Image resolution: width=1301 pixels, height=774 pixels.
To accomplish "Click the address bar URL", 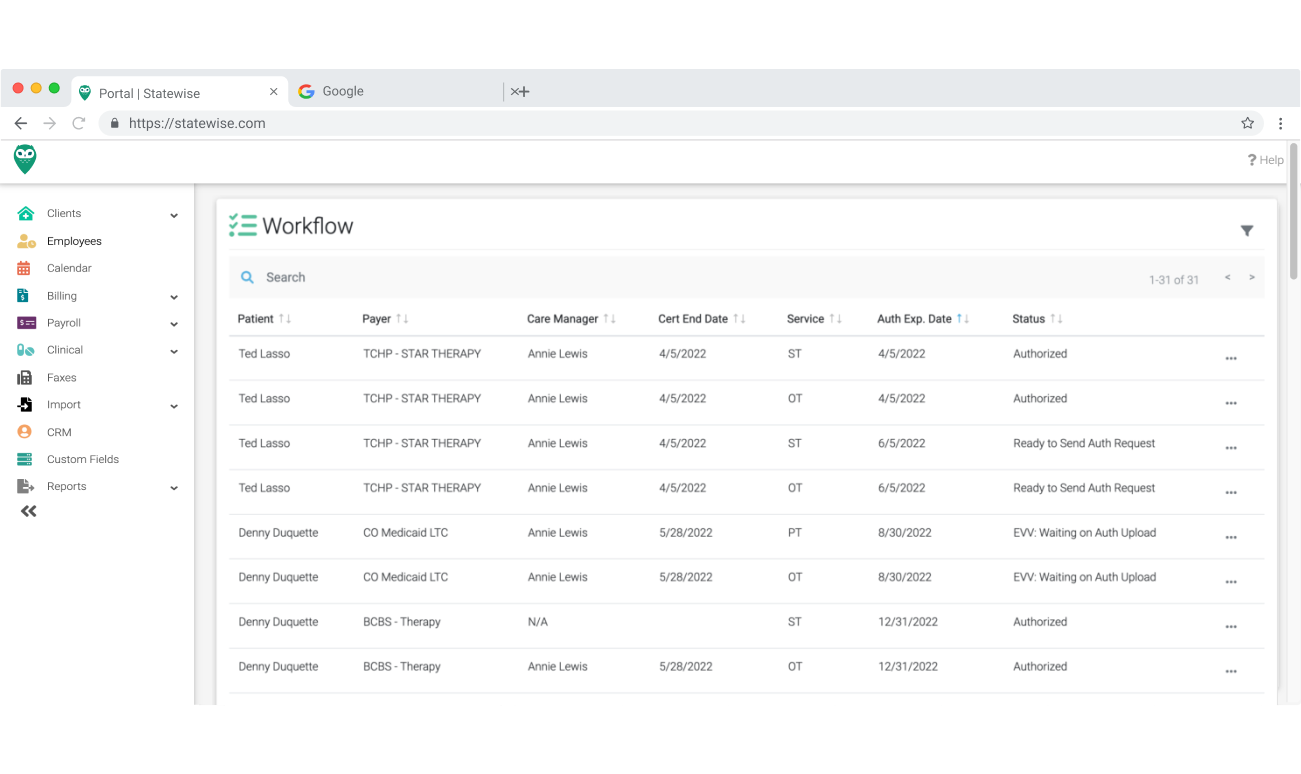I will (197, 123).
